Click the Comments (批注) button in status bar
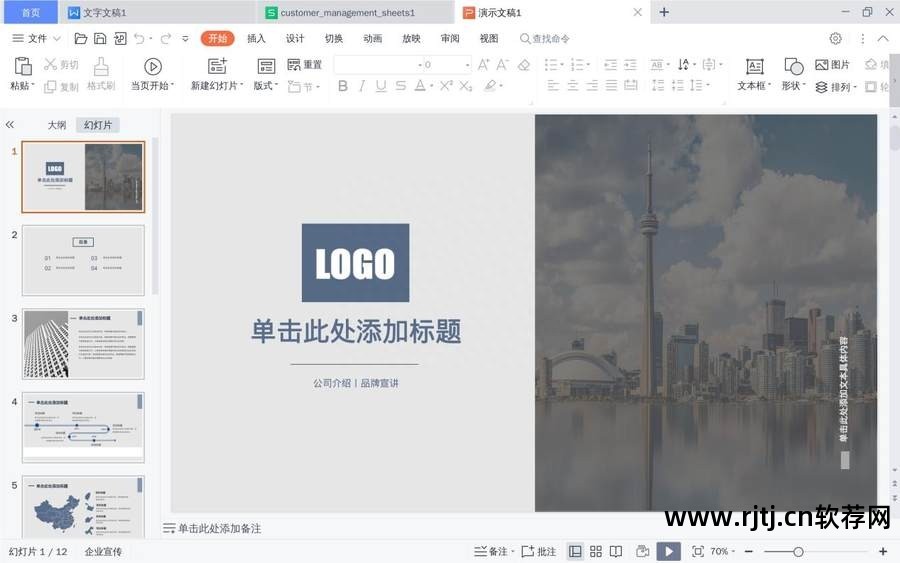900x563 pixels. tap(538, 551)
